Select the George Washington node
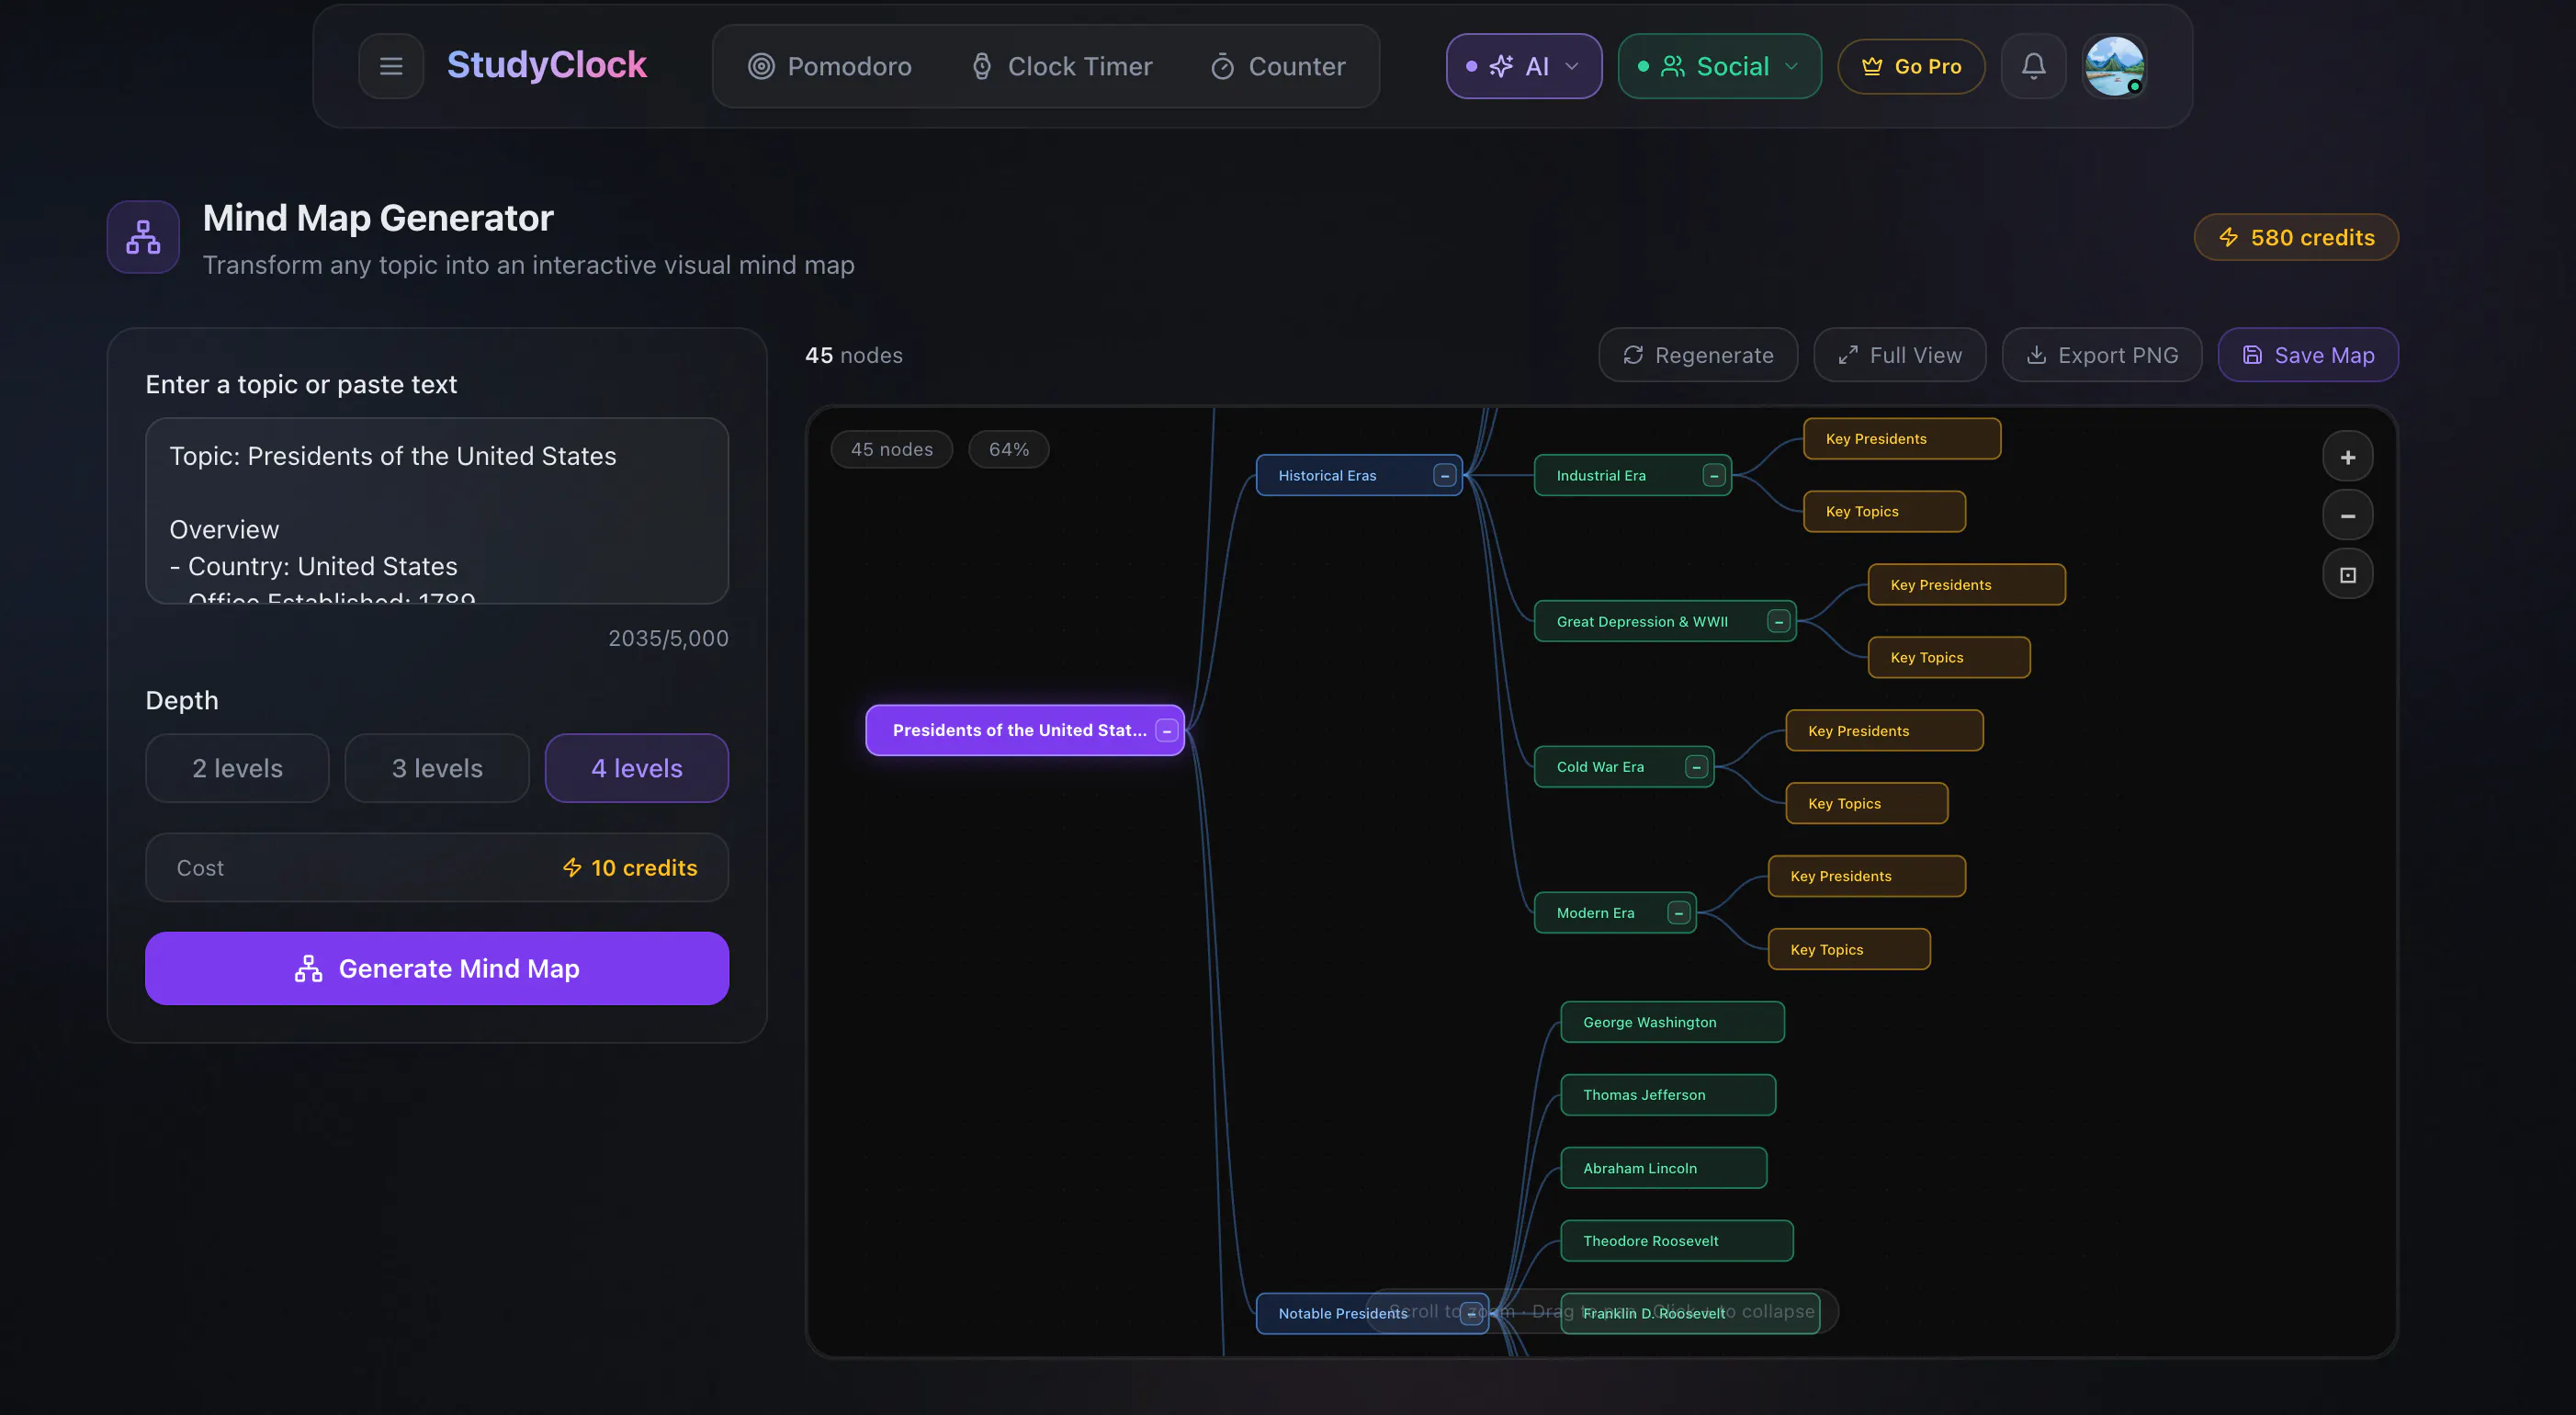This screenshot has width=2576, height=1415. 1672,1022
